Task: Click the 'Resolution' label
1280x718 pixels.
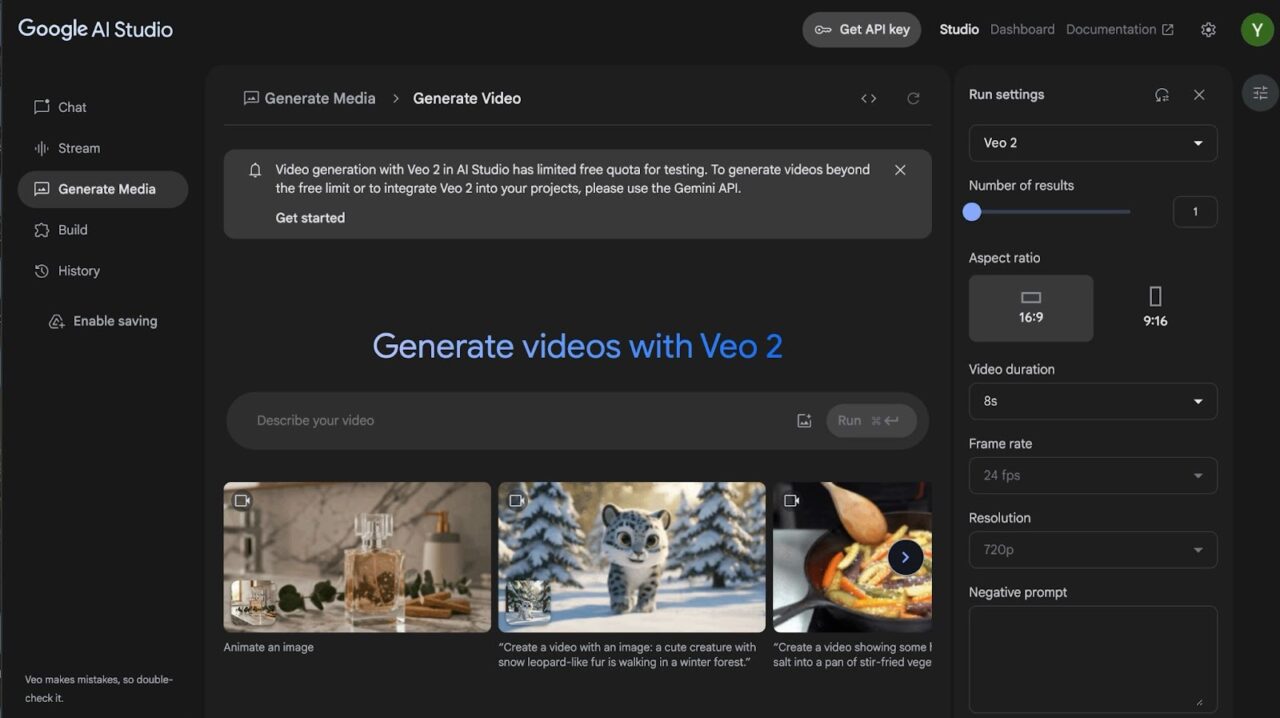Action: [x=1000, y=518]
